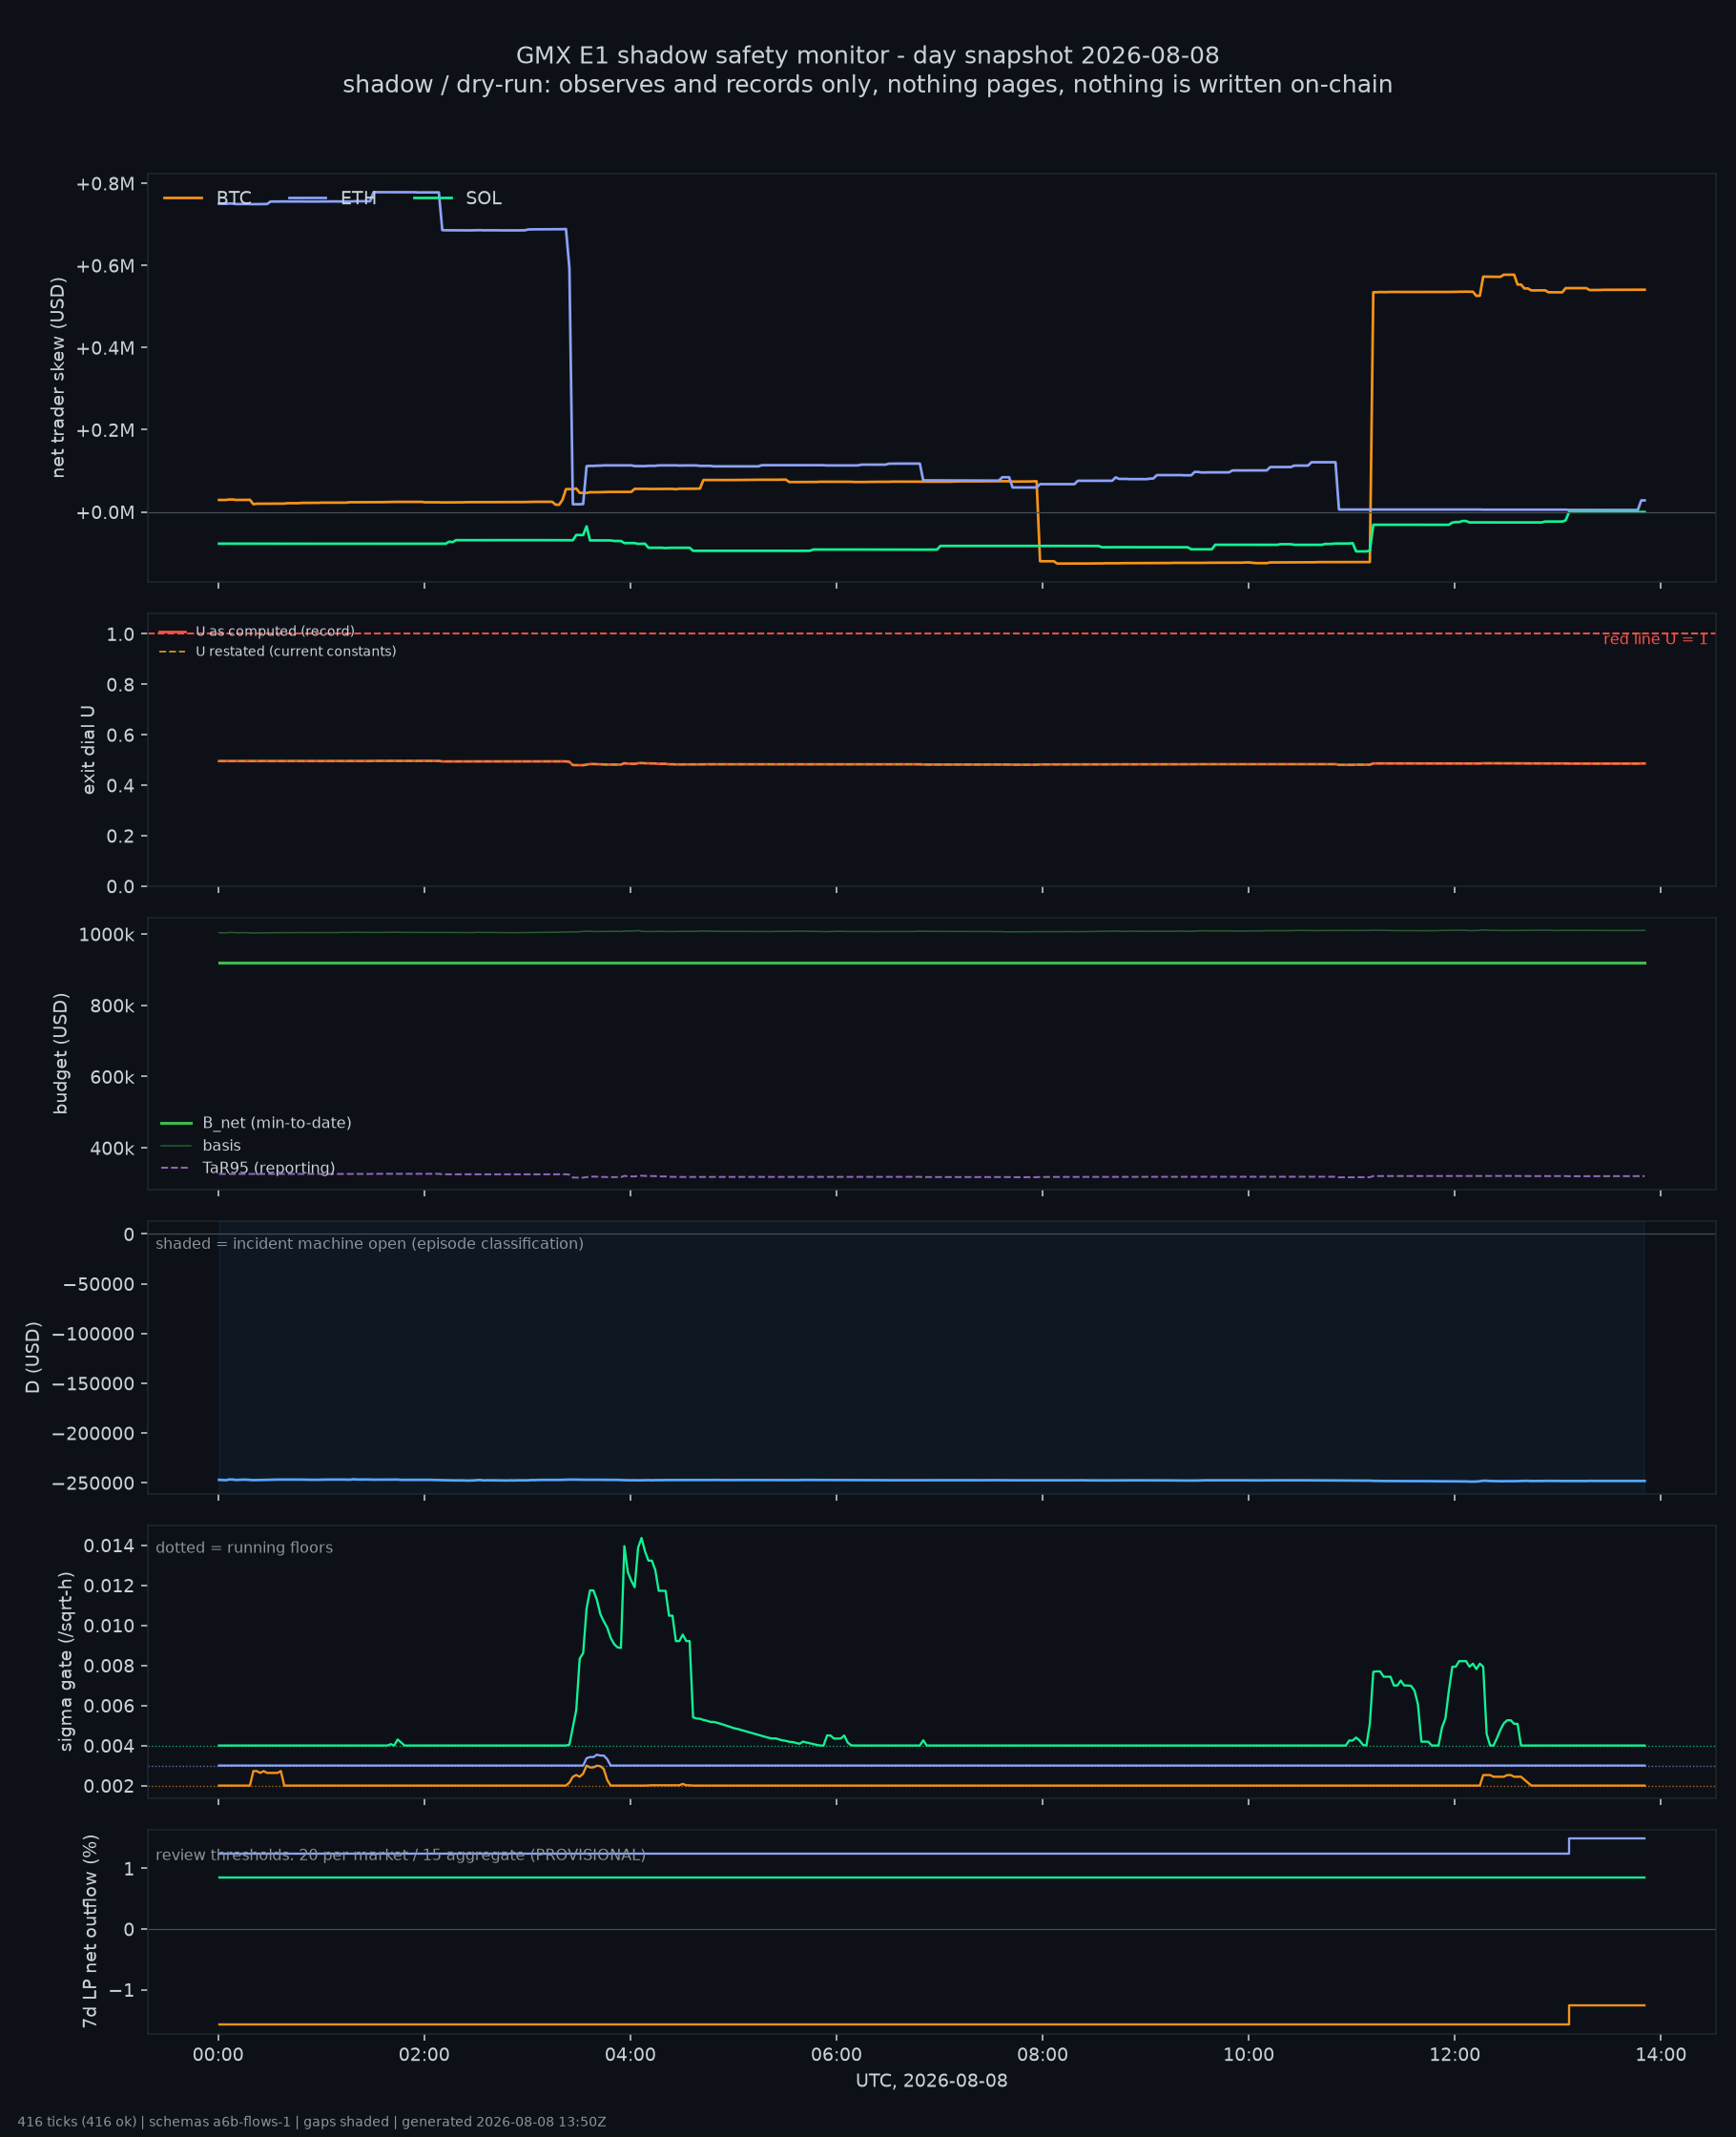
Task: Click the '1.0' tick on exit dial axis
Action: click(x=120, y=634)
